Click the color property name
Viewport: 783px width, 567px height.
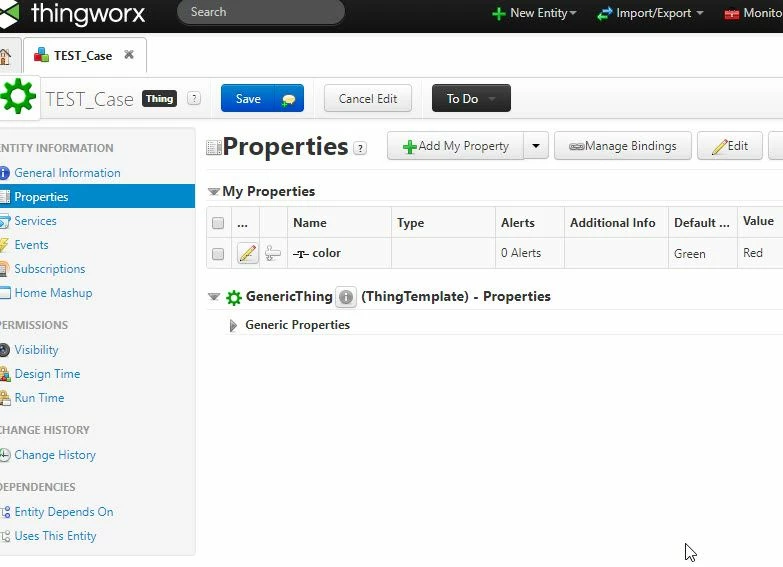coord(326,253)
